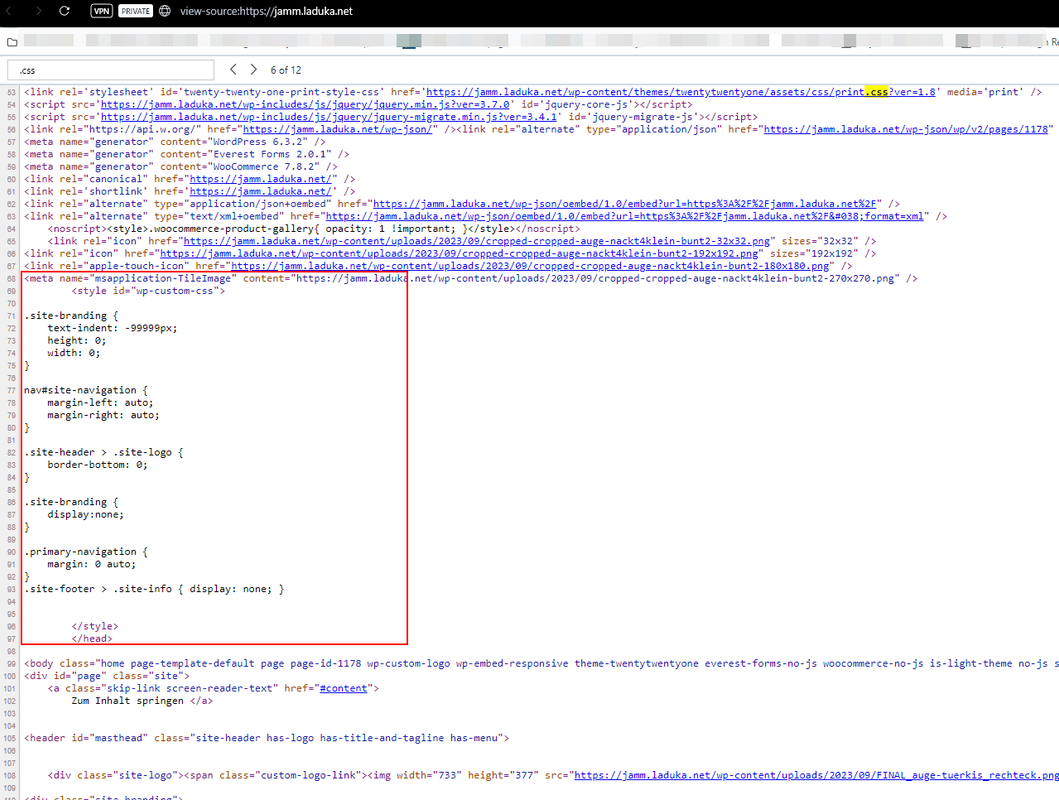The height and width of the screenshot is (800, 1059).
Task: Follow the #content skip-link anchor
Action: point(343,689)
